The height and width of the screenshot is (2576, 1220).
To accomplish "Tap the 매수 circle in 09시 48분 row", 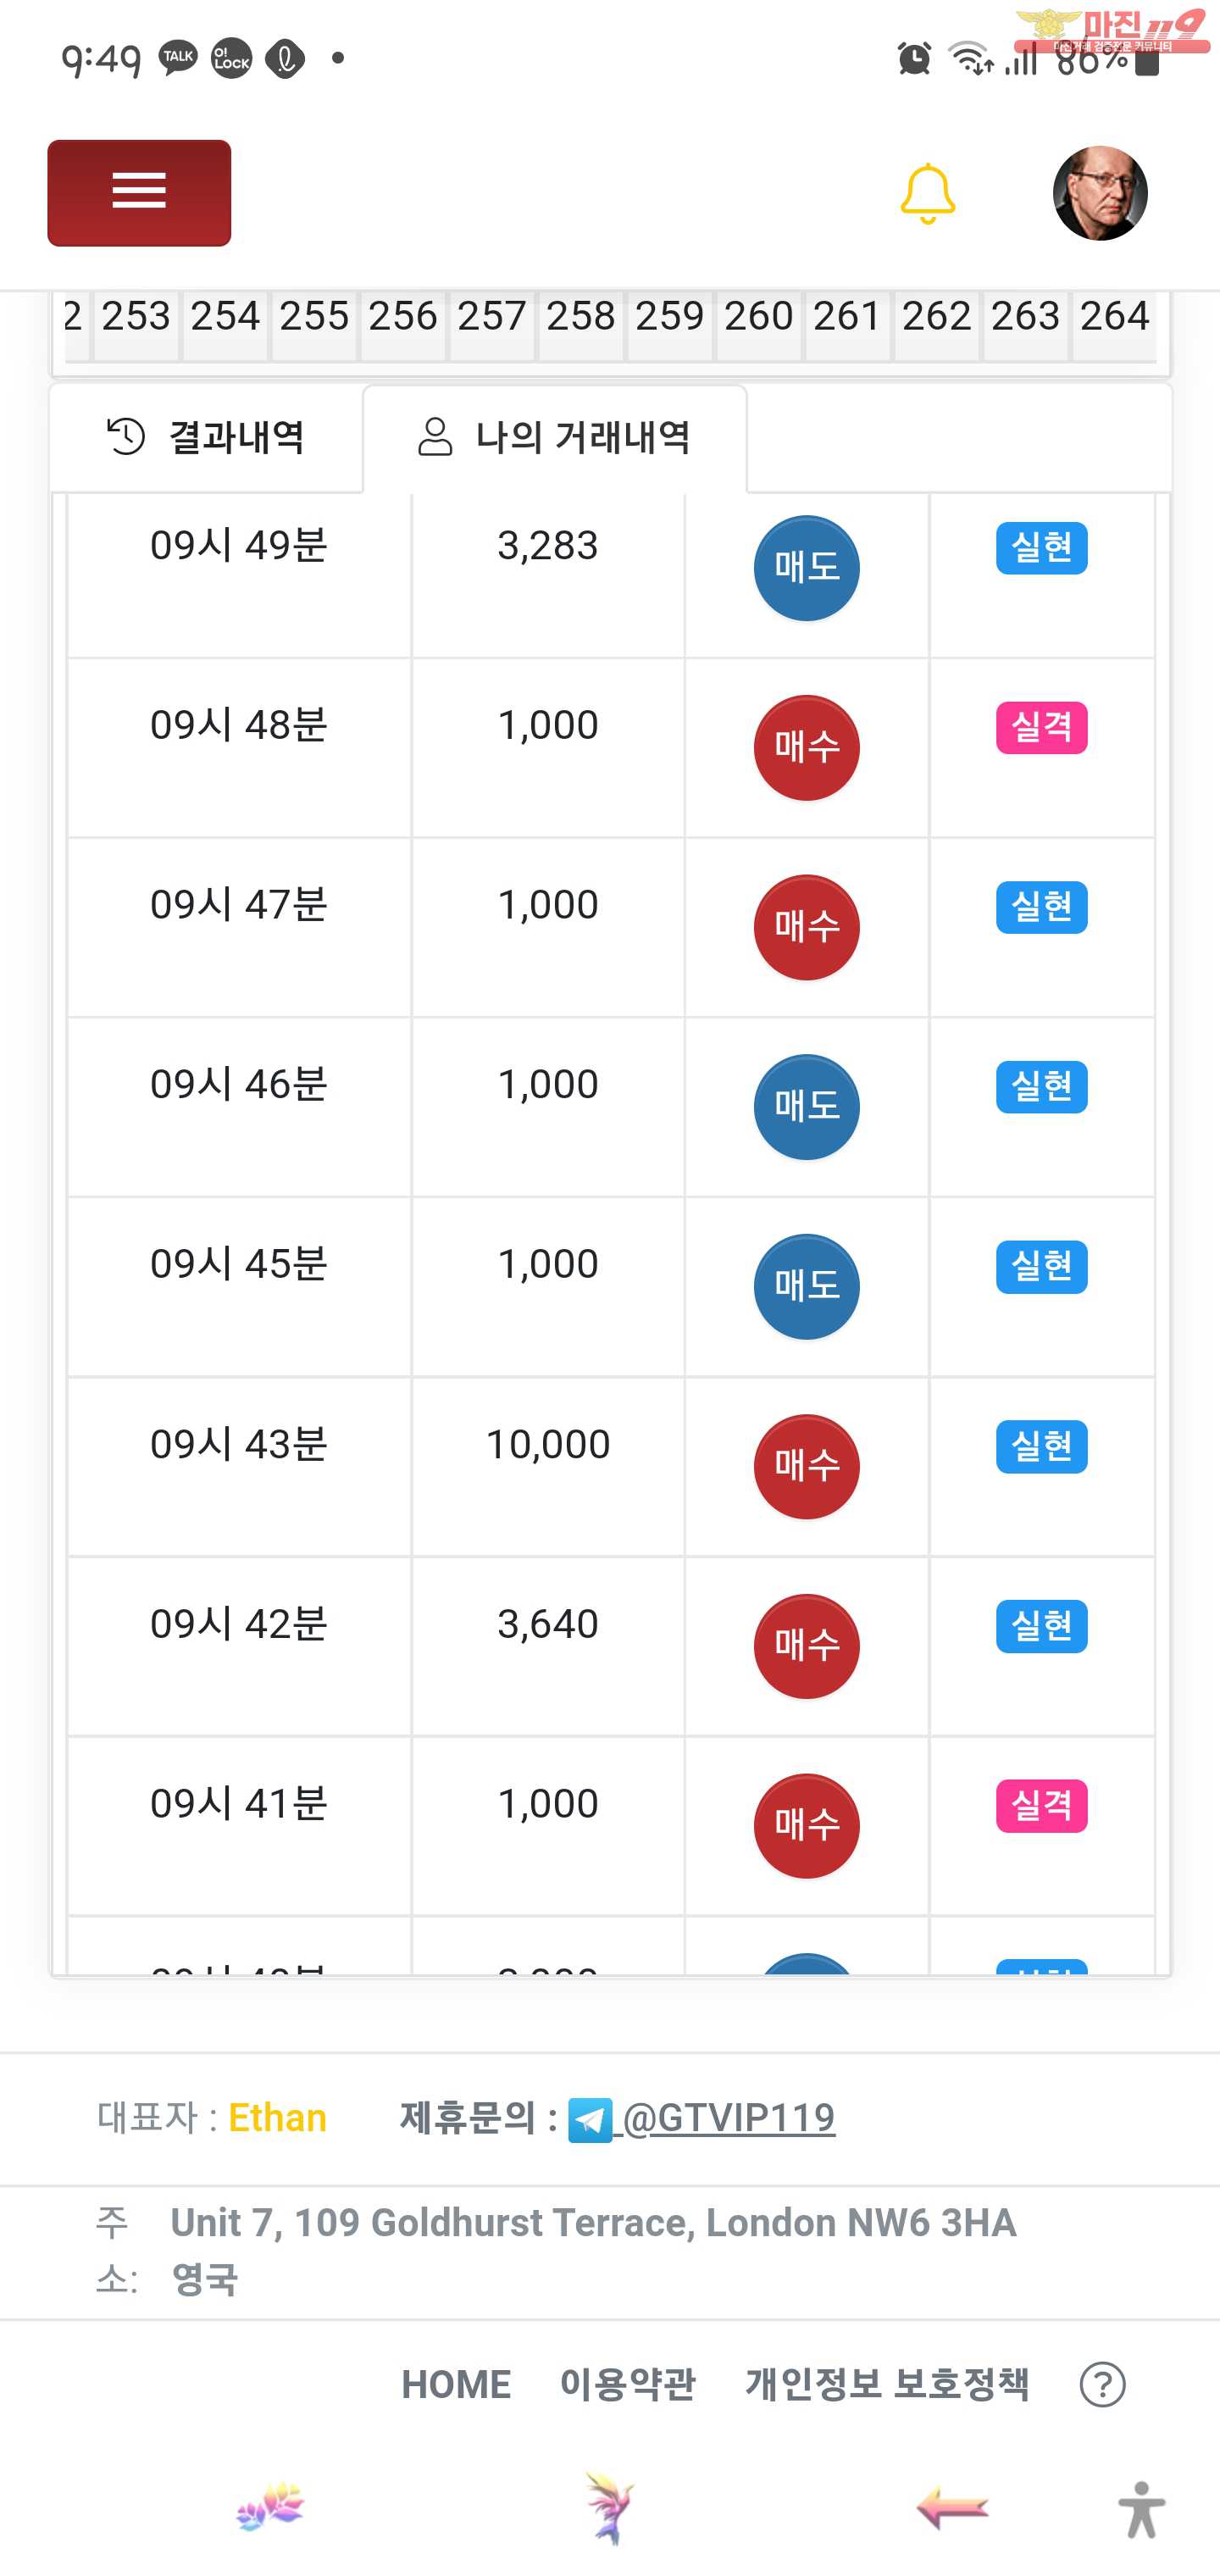I will [x=806, y=748].
